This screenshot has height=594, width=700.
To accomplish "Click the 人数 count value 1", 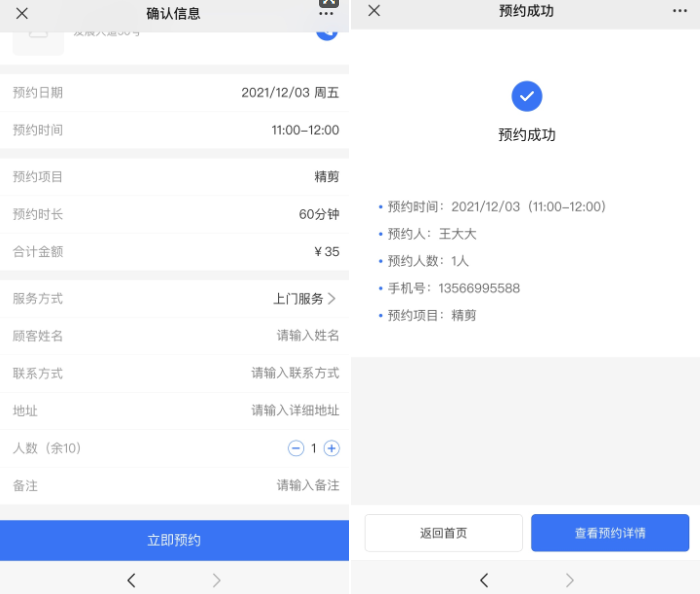I will 313,448.
